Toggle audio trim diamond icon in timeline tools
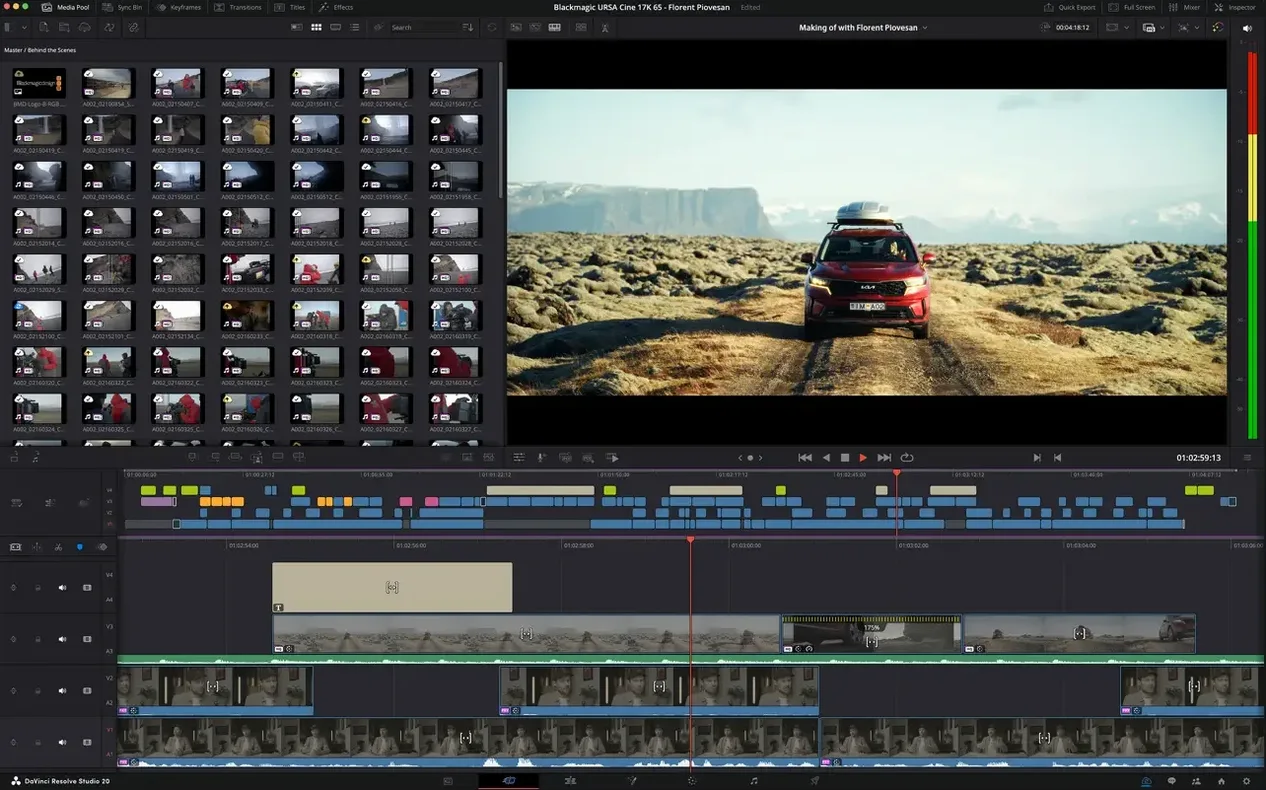Screen dimensions: 1266x790 click(x=102, y=547)
